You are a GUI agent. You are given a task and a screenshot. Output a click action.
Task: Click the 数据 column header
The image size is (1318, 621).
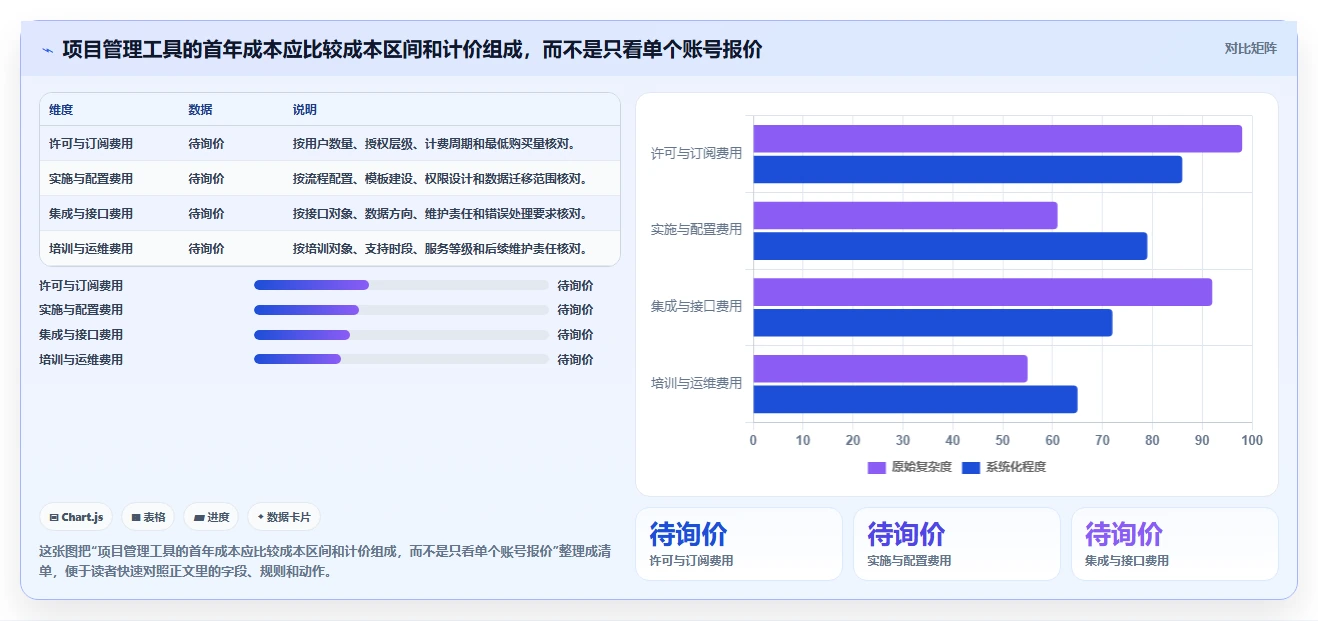[200, 110]
